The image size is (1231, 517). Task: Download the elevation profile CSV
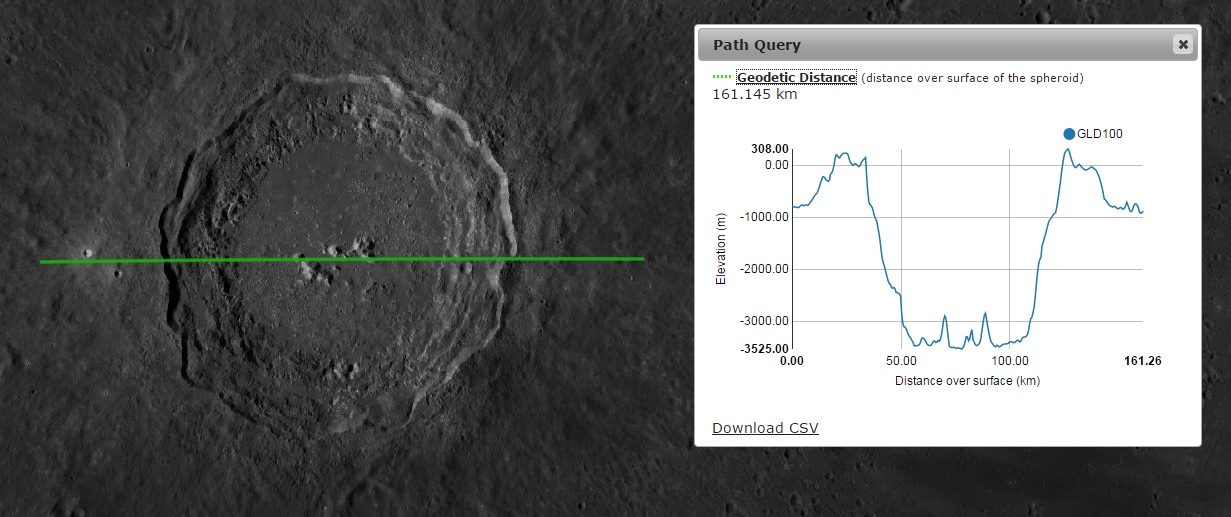[x=765, y=428]
